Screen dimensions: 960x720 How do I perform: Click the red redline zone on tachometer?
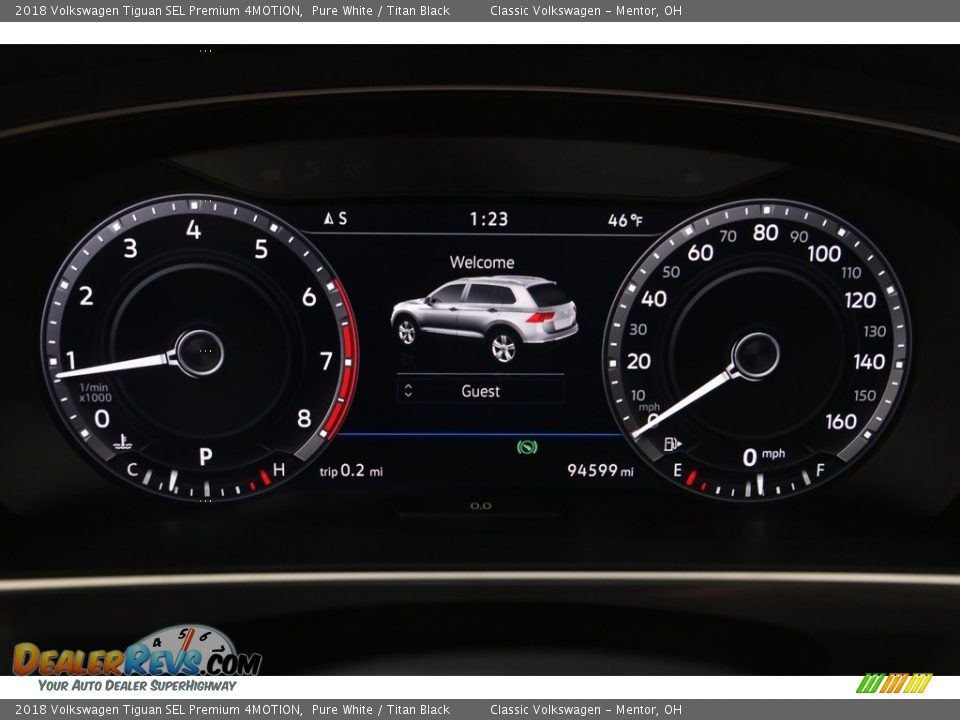click(347, 358)
